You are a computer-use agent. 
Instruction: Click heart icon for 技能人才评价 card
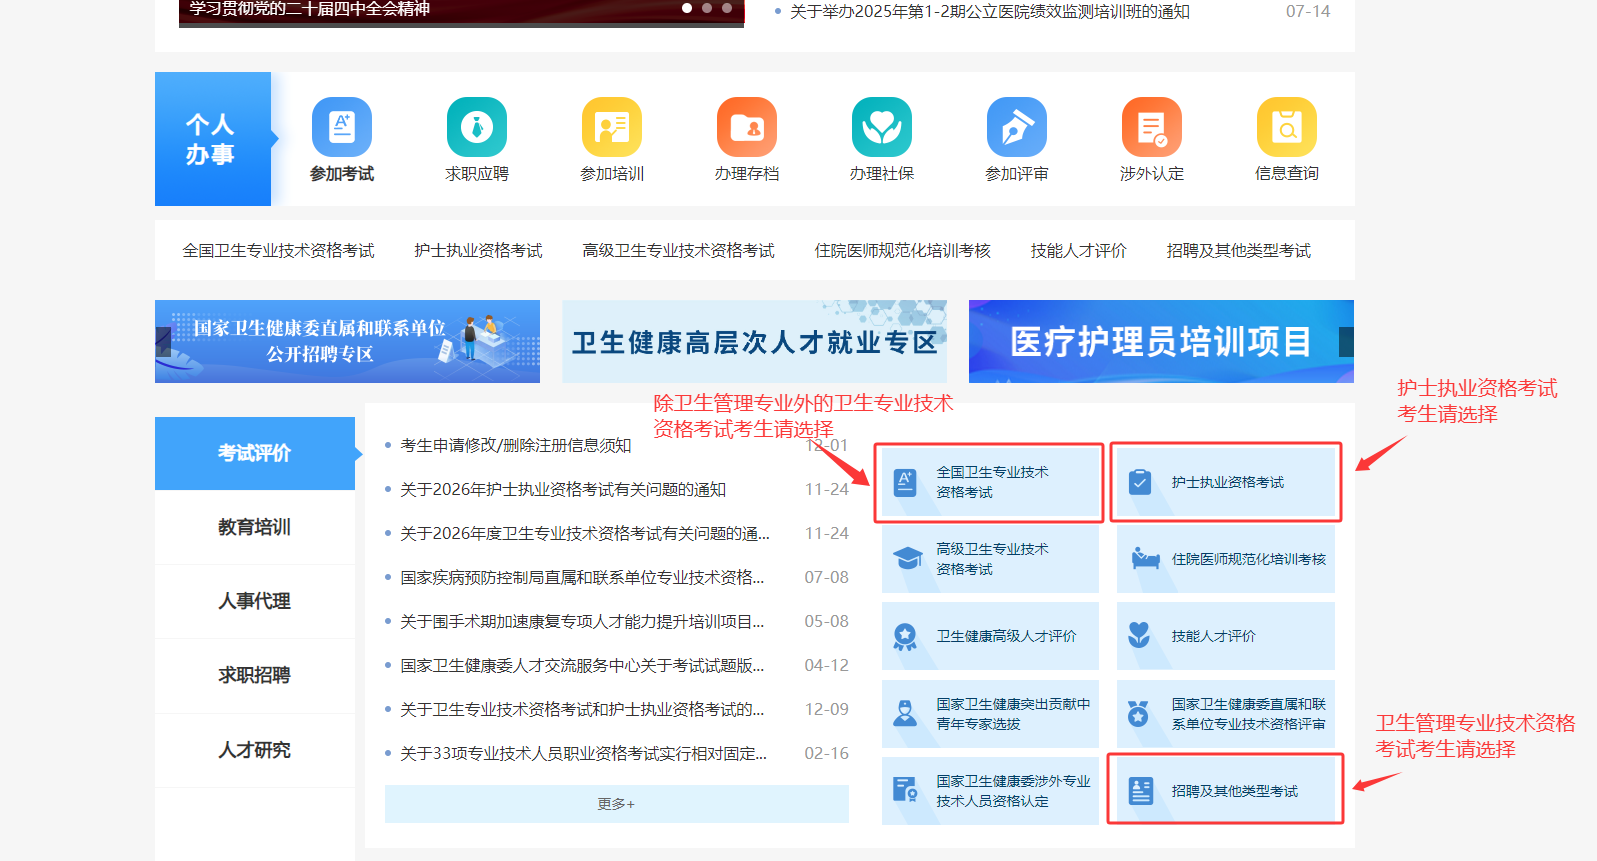tap(1139, 635)
